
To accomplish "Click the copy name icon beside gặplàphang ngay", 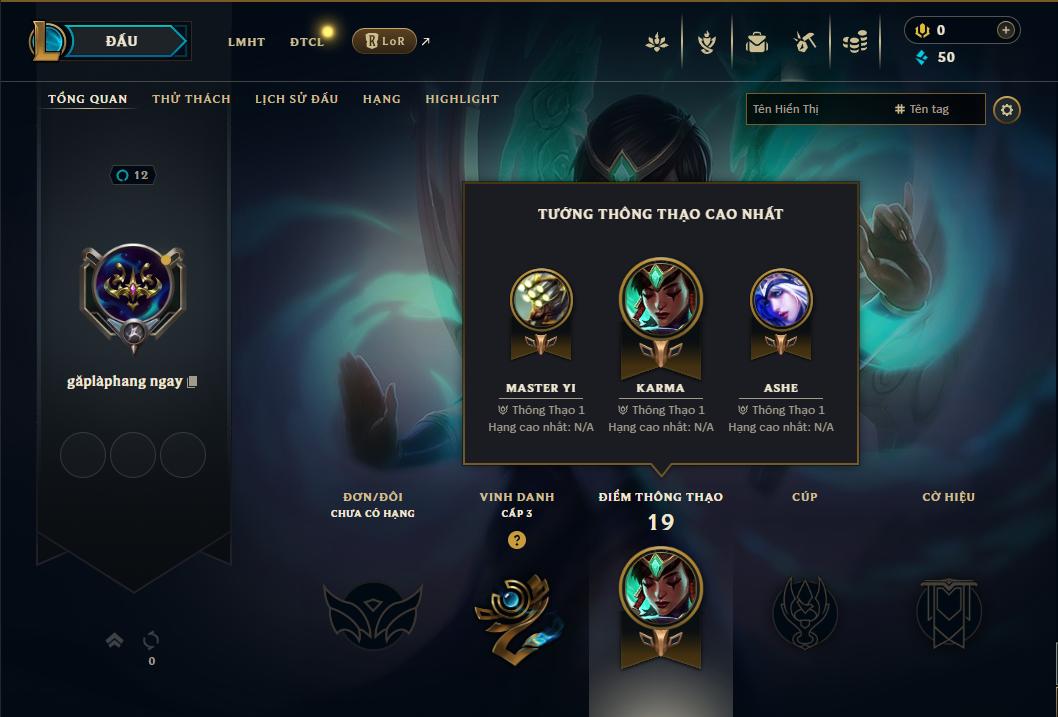I will click(192, 382).
